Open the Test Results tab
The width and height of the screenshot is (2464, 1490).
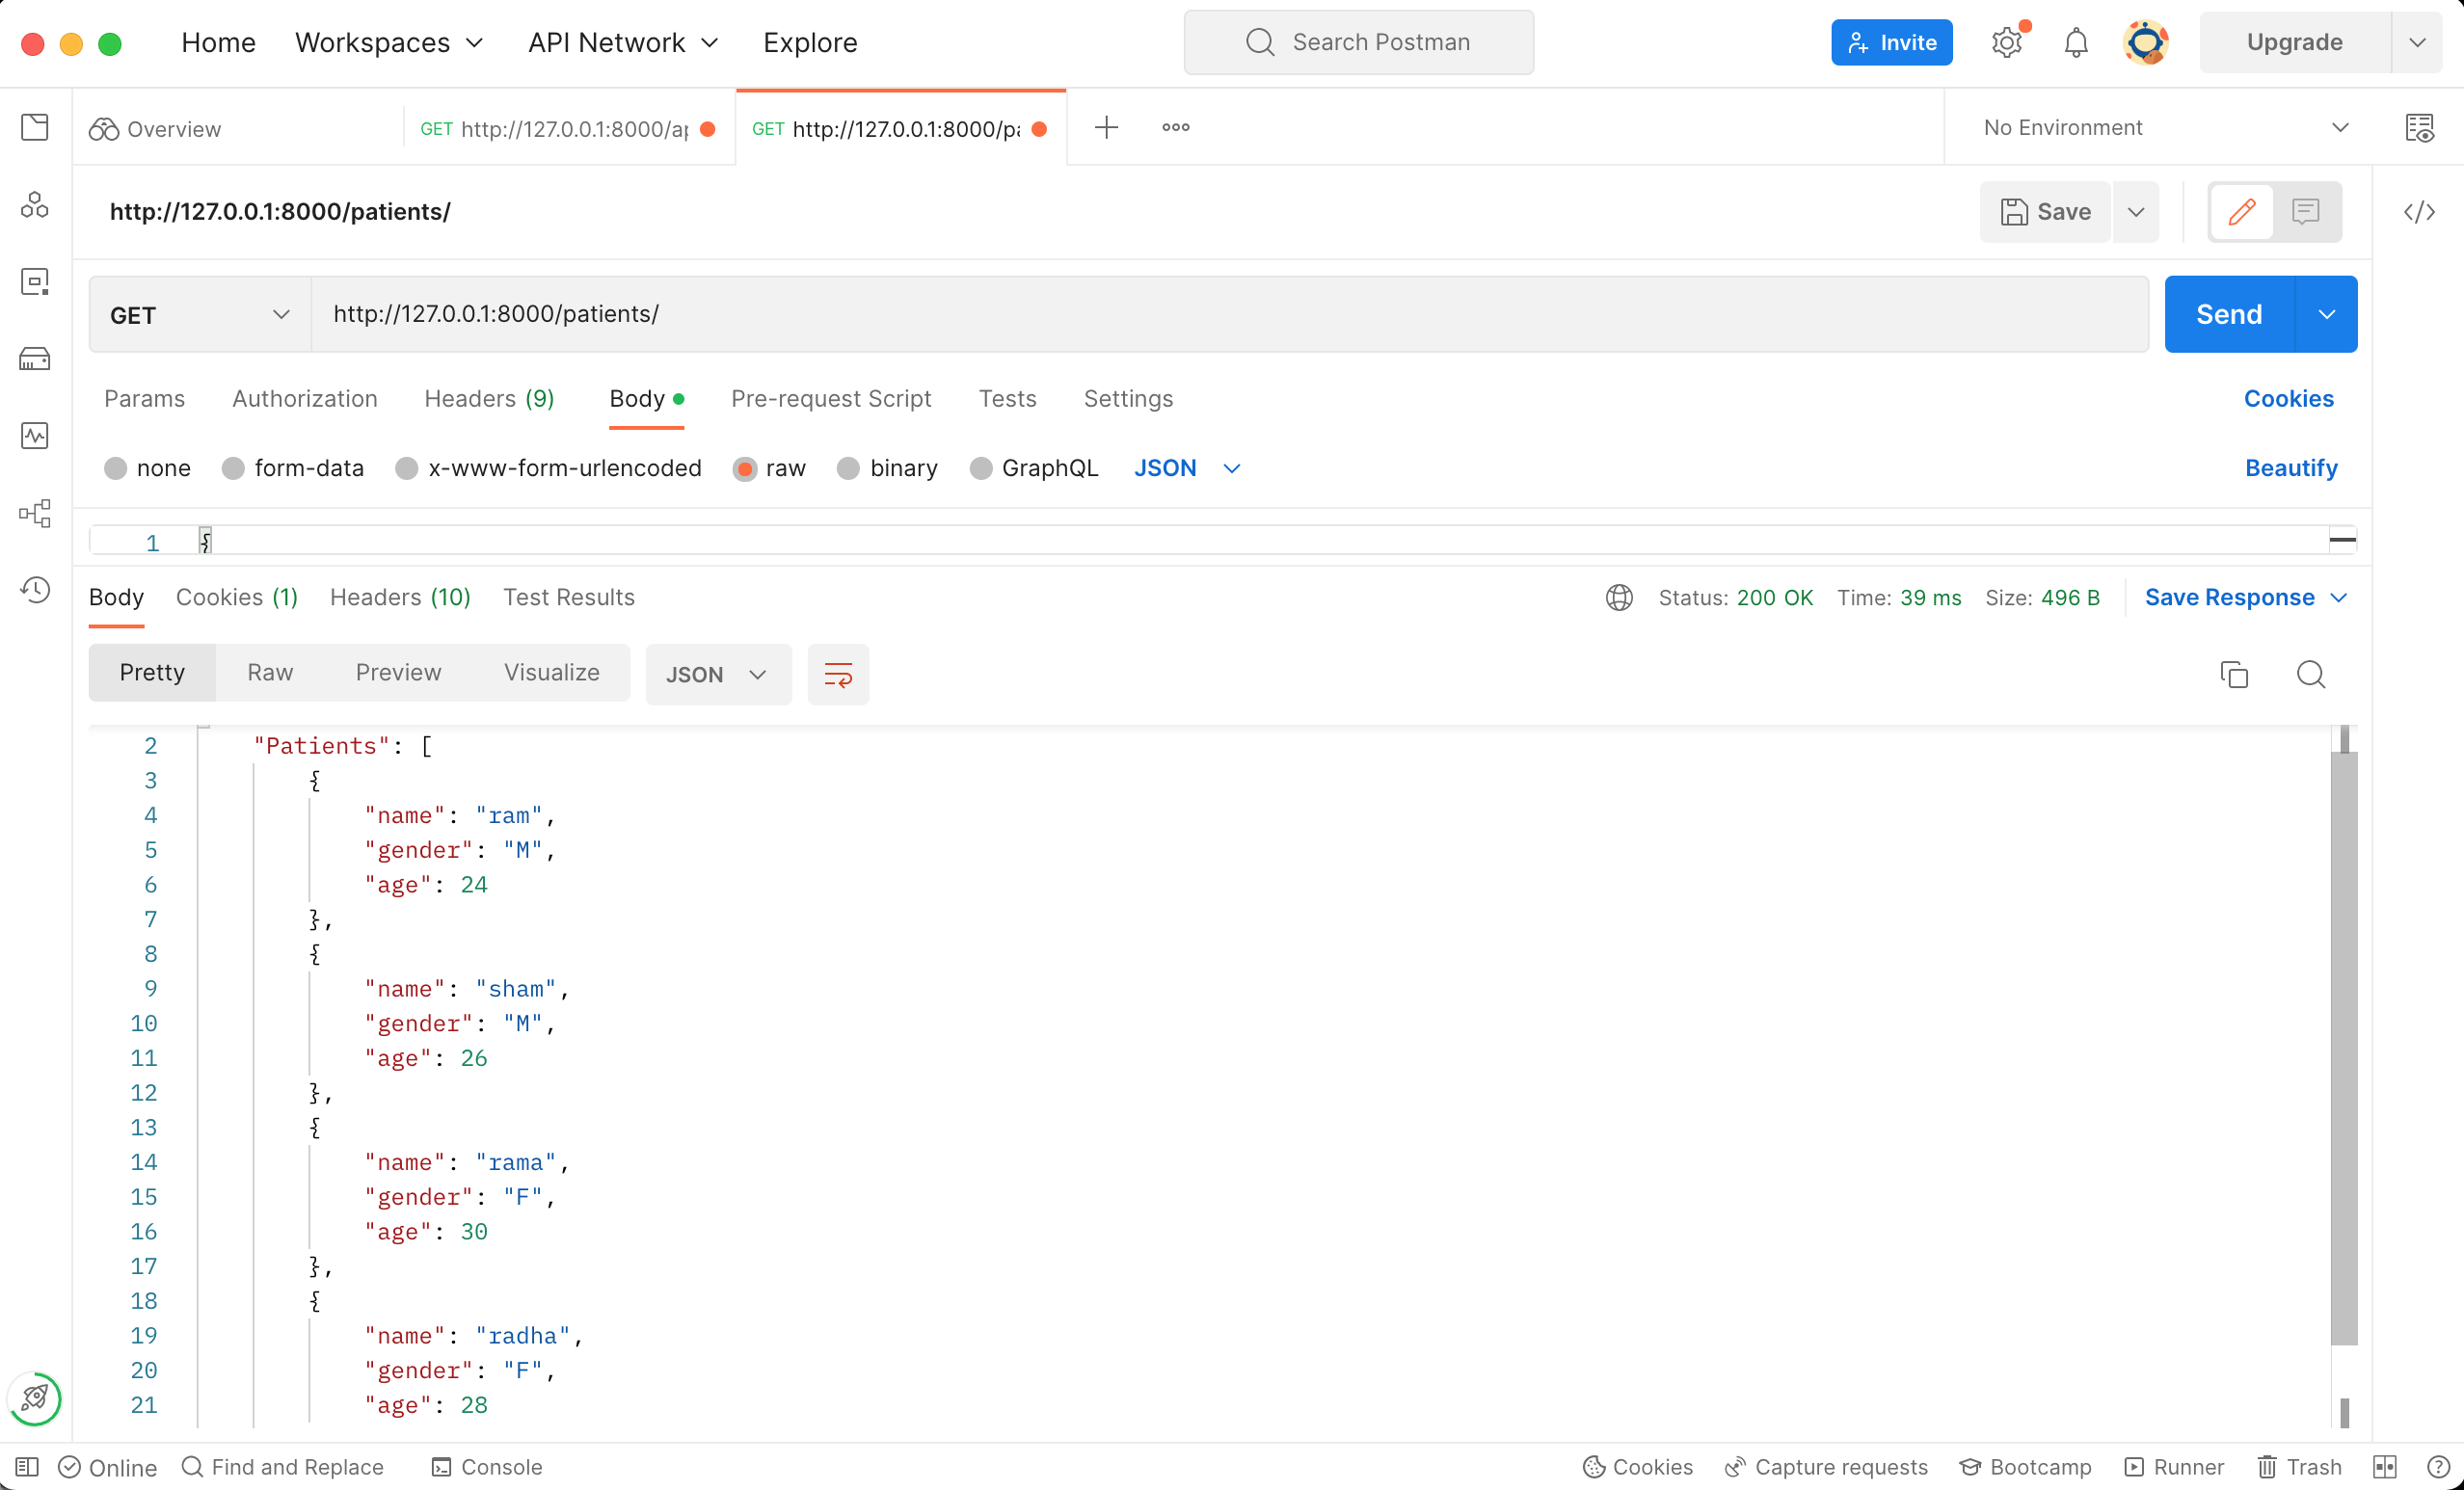click(x=569, y=597)
